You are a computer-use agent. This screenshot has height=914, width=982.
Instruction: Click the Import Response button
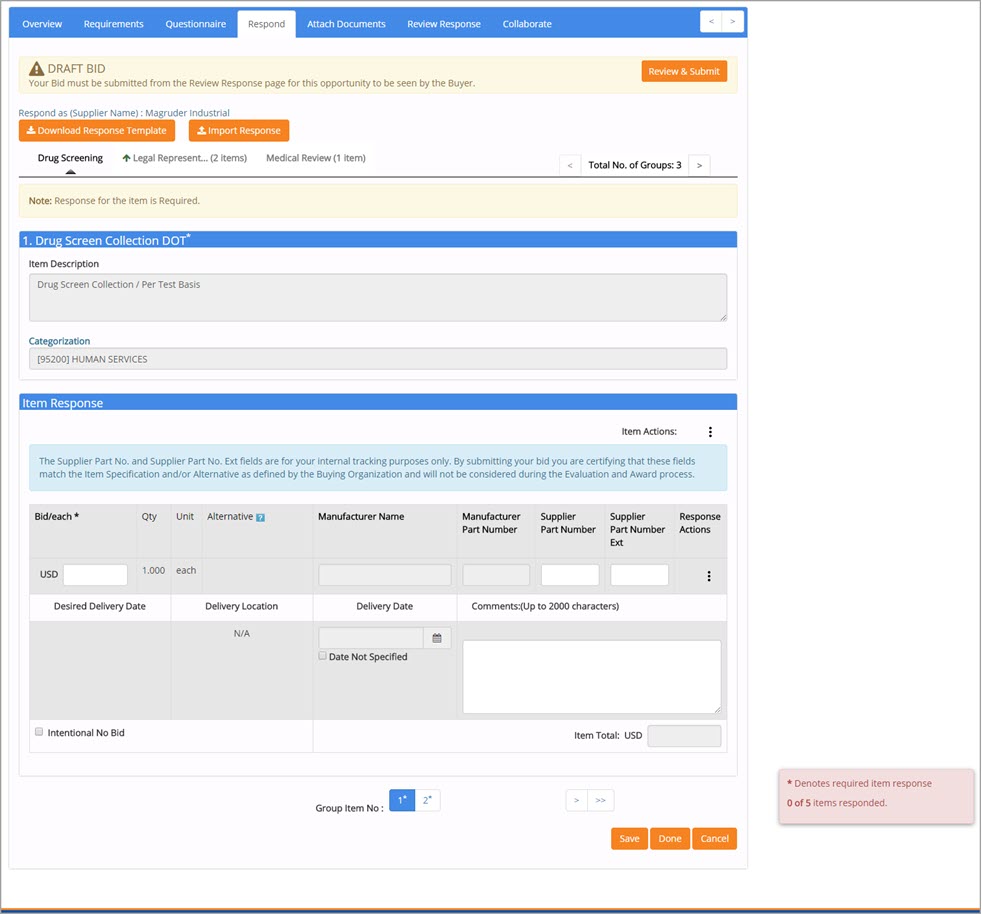click(239, 131)
